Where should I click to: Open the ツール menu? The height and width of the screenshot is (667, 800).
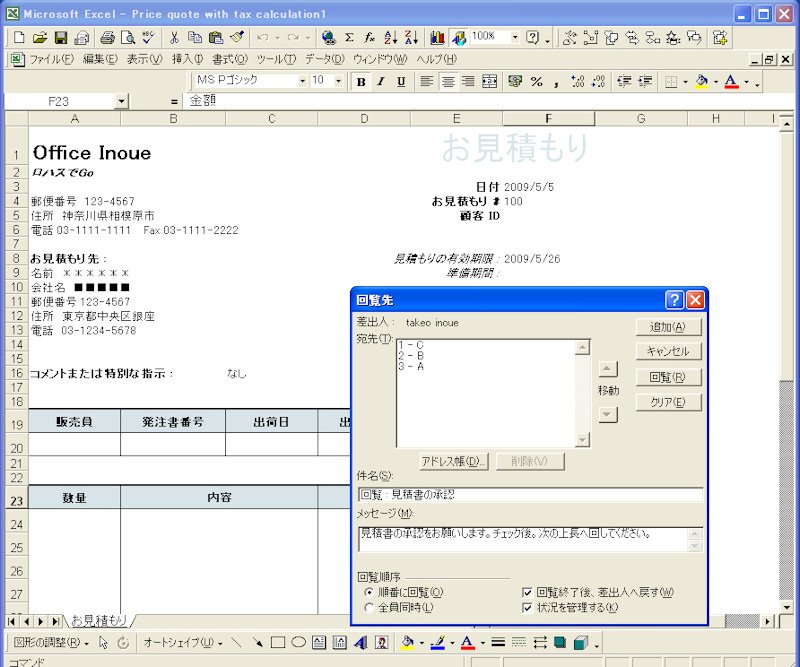(276, 59)
